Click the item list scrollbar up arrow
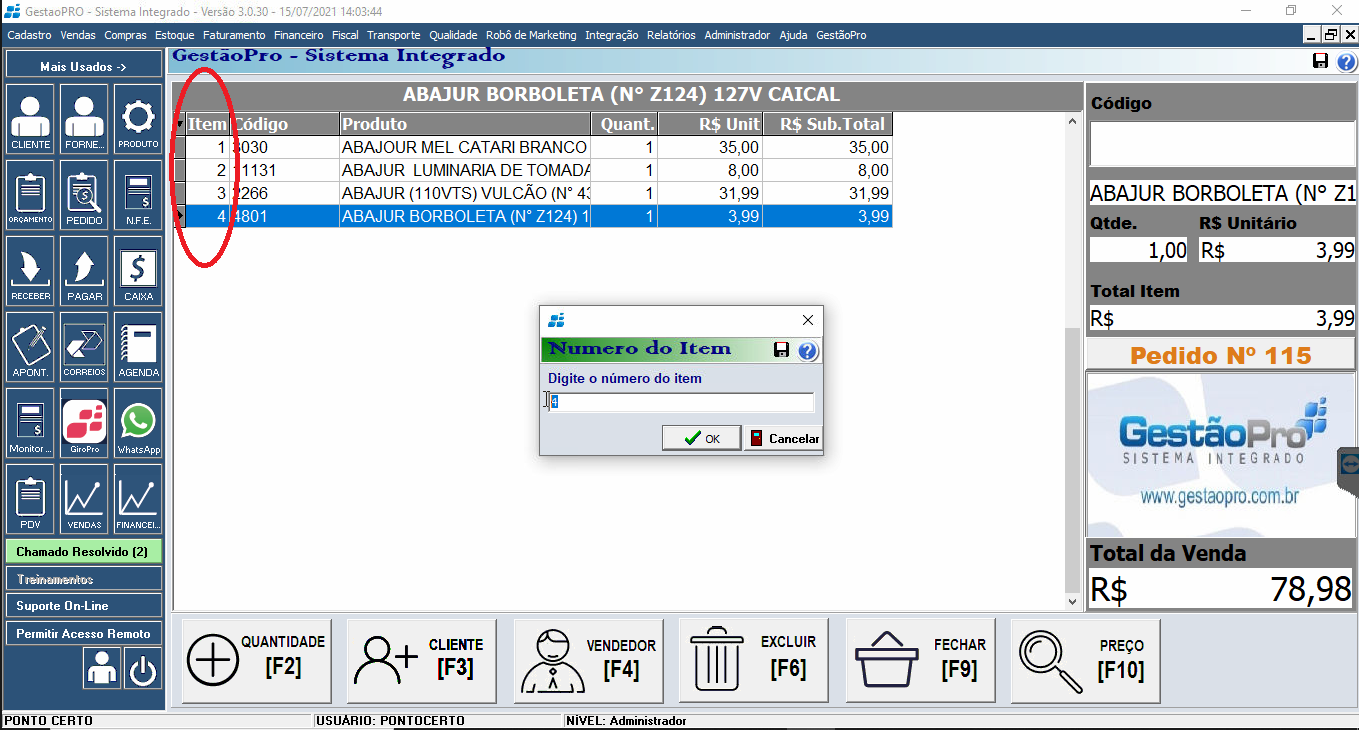Viewport: 1359px width, 730px height. [1073, 121]
